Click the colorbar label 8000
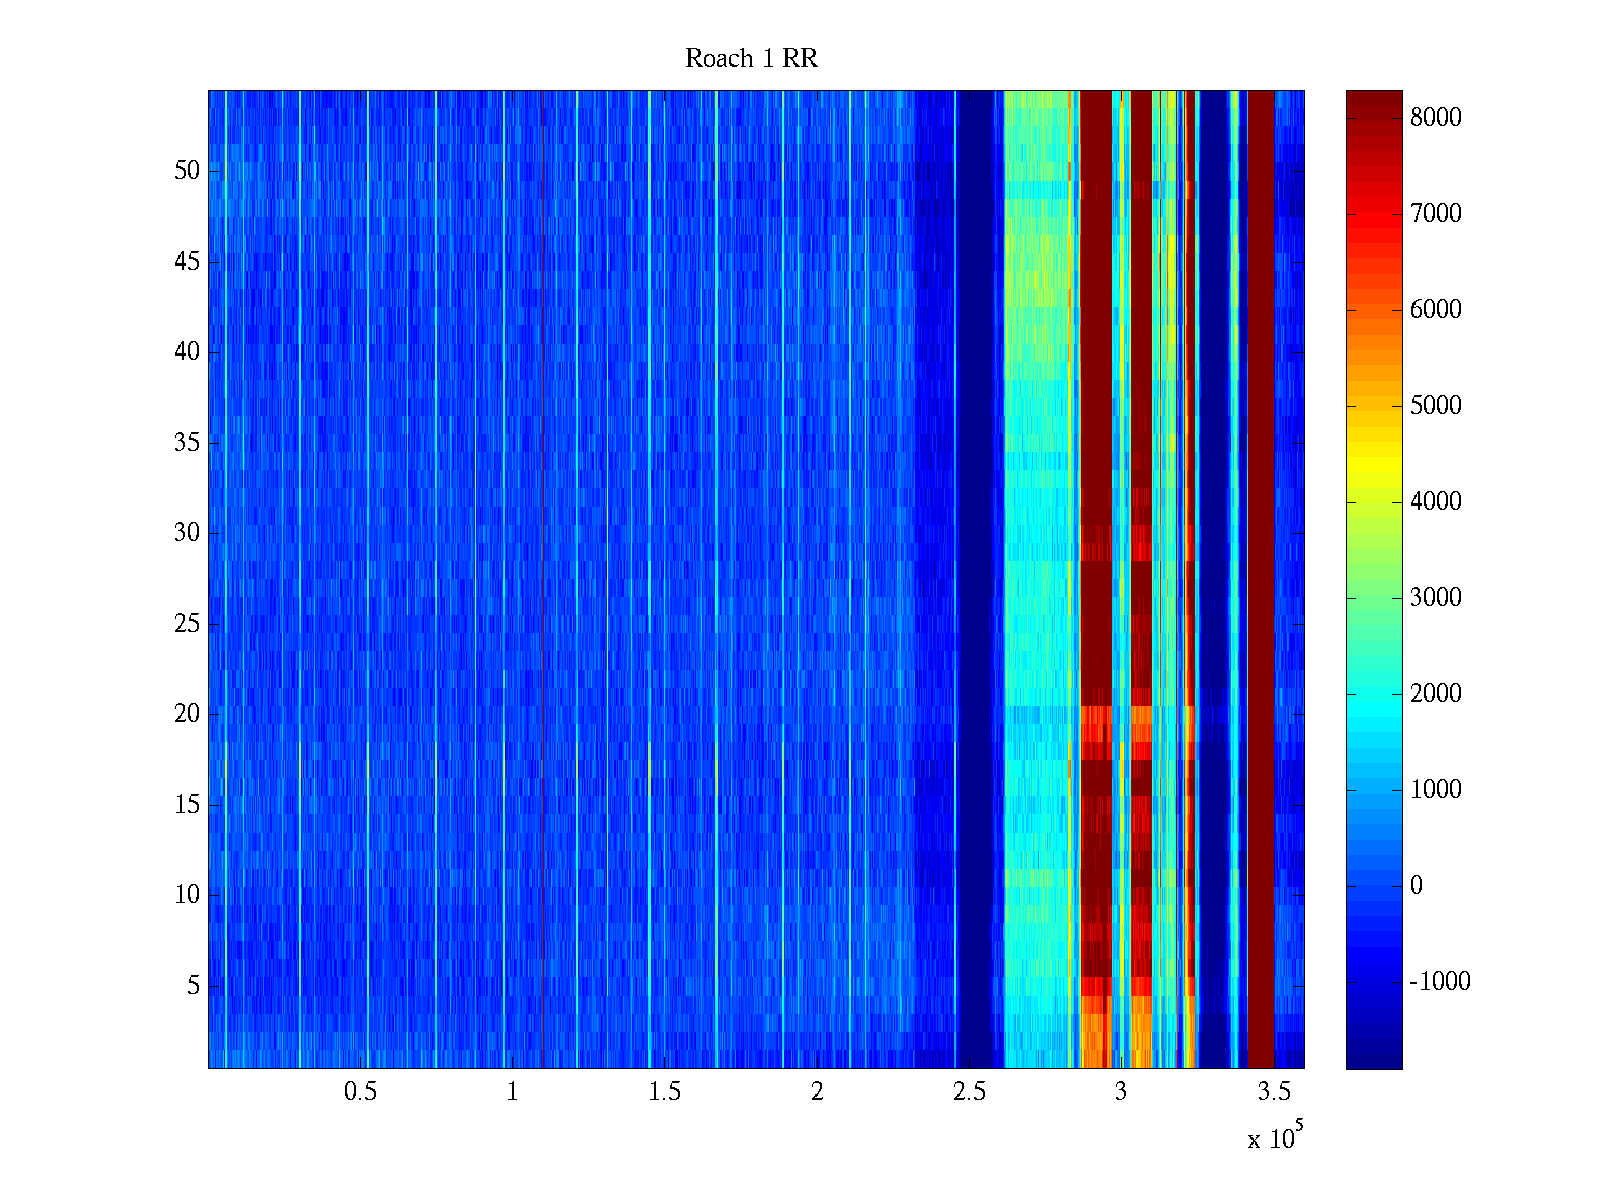1600x1200 pixels. tap(1435, 118)
